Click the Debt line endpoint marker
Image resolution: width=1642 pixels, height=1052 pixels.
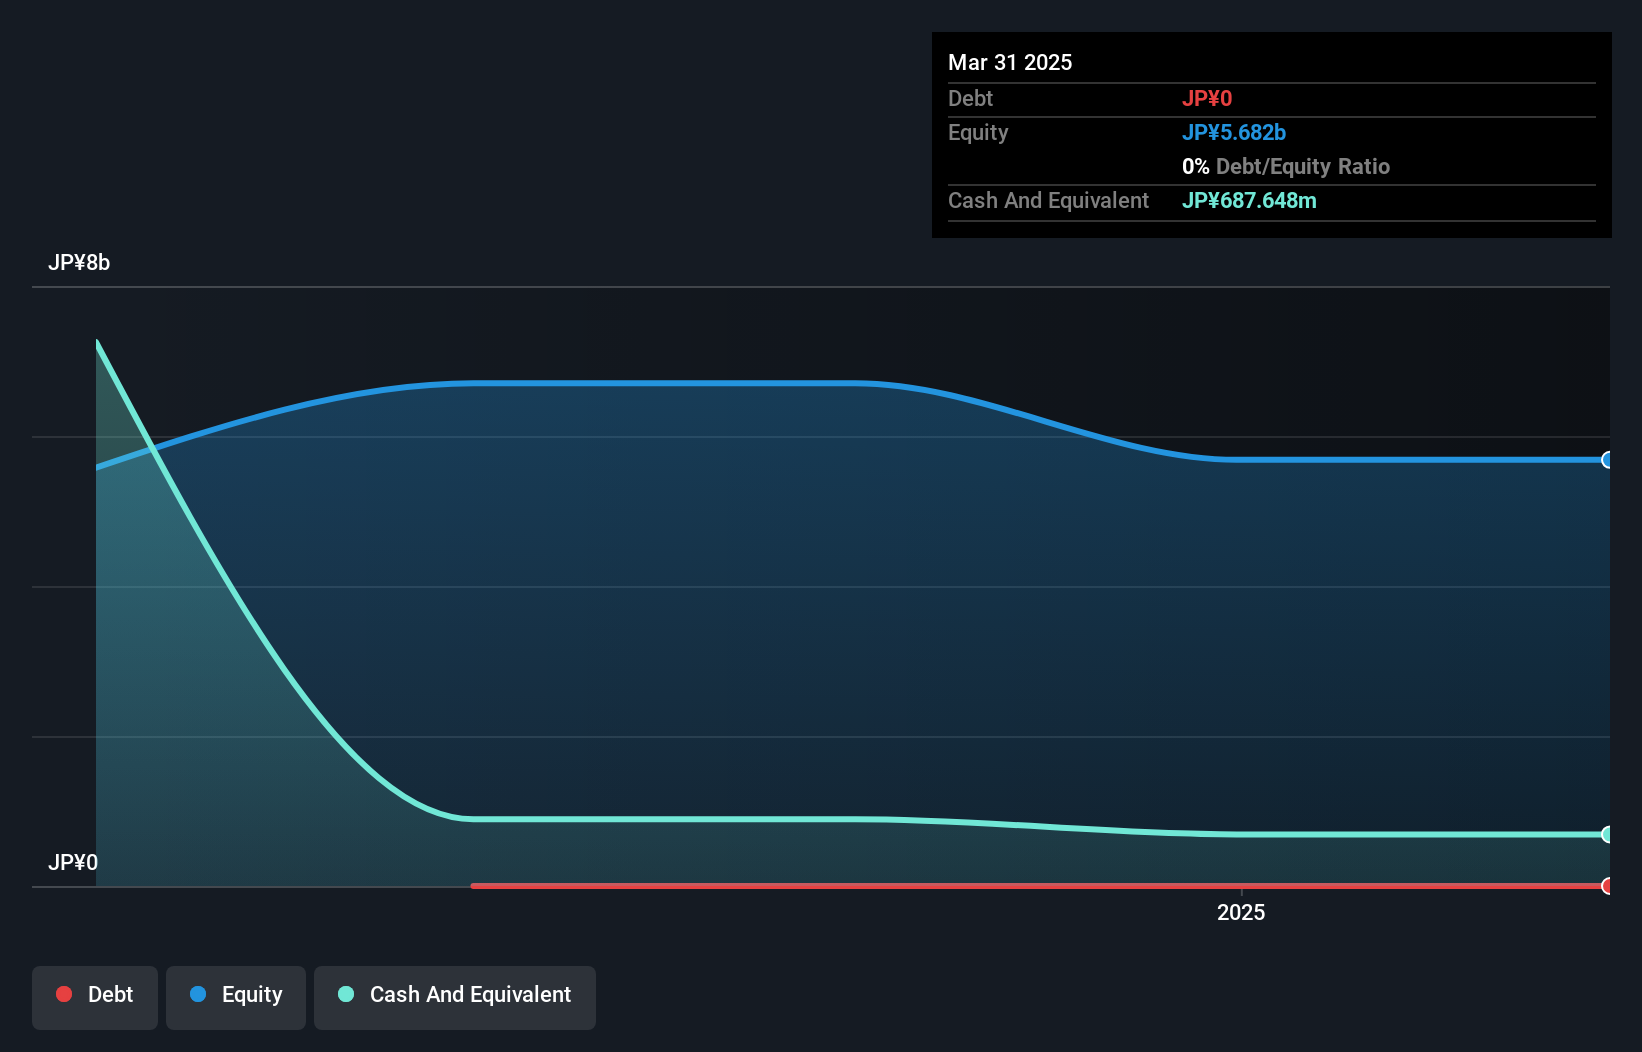1607,886
